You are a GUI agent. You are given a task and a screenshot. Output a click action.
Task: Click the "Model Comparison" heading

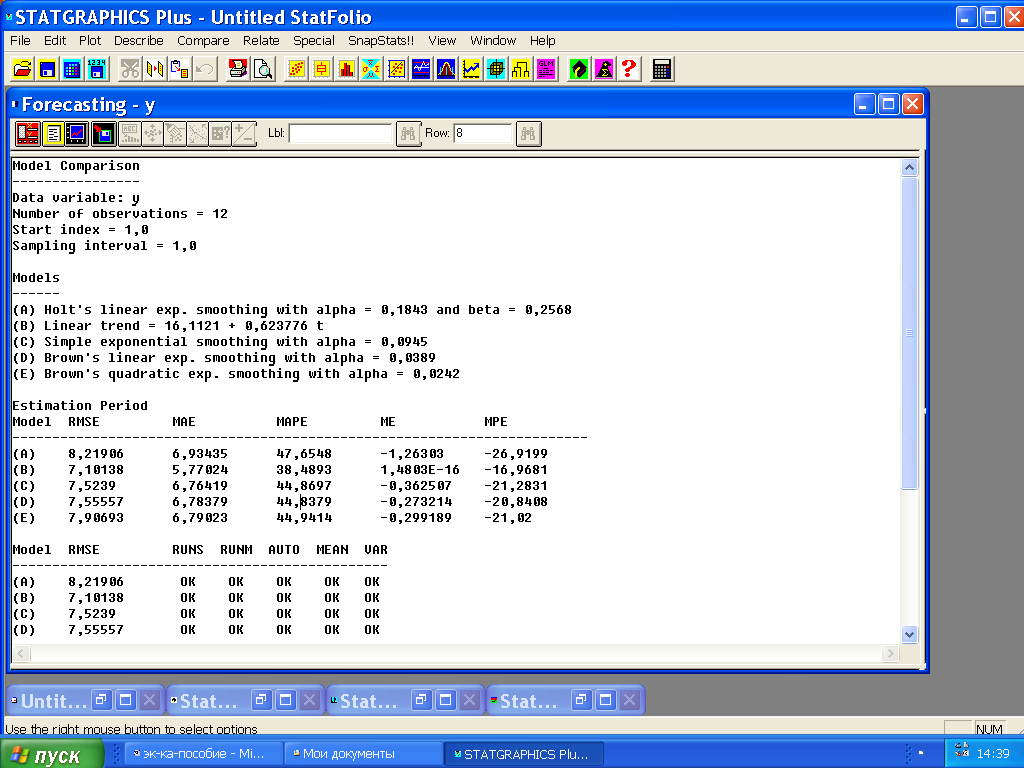76,166
